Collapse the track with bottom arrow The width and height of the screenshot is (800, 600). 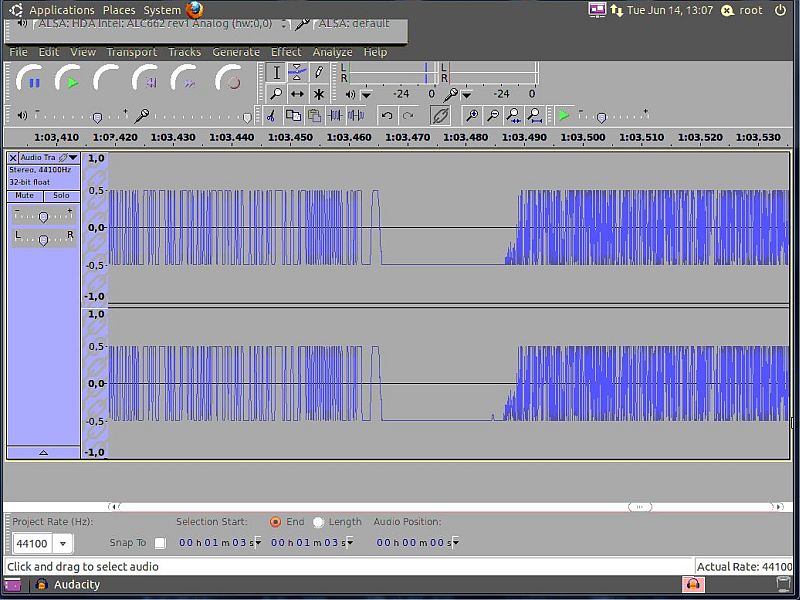[x=43, y=452]
